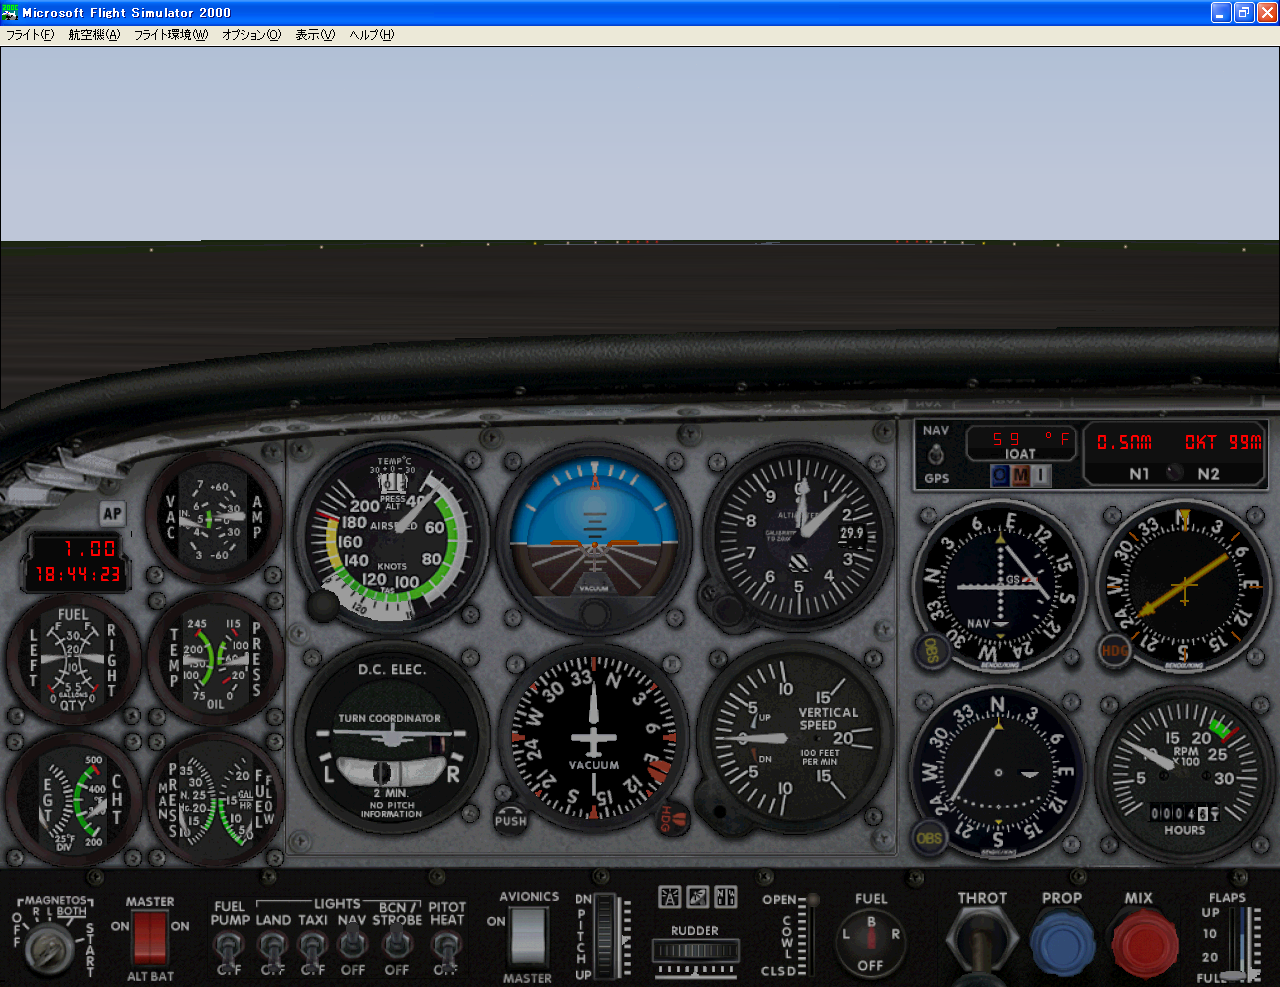1280x987 pixels.
Task: Click the white I inner marker light
Action: point(1041,476)
